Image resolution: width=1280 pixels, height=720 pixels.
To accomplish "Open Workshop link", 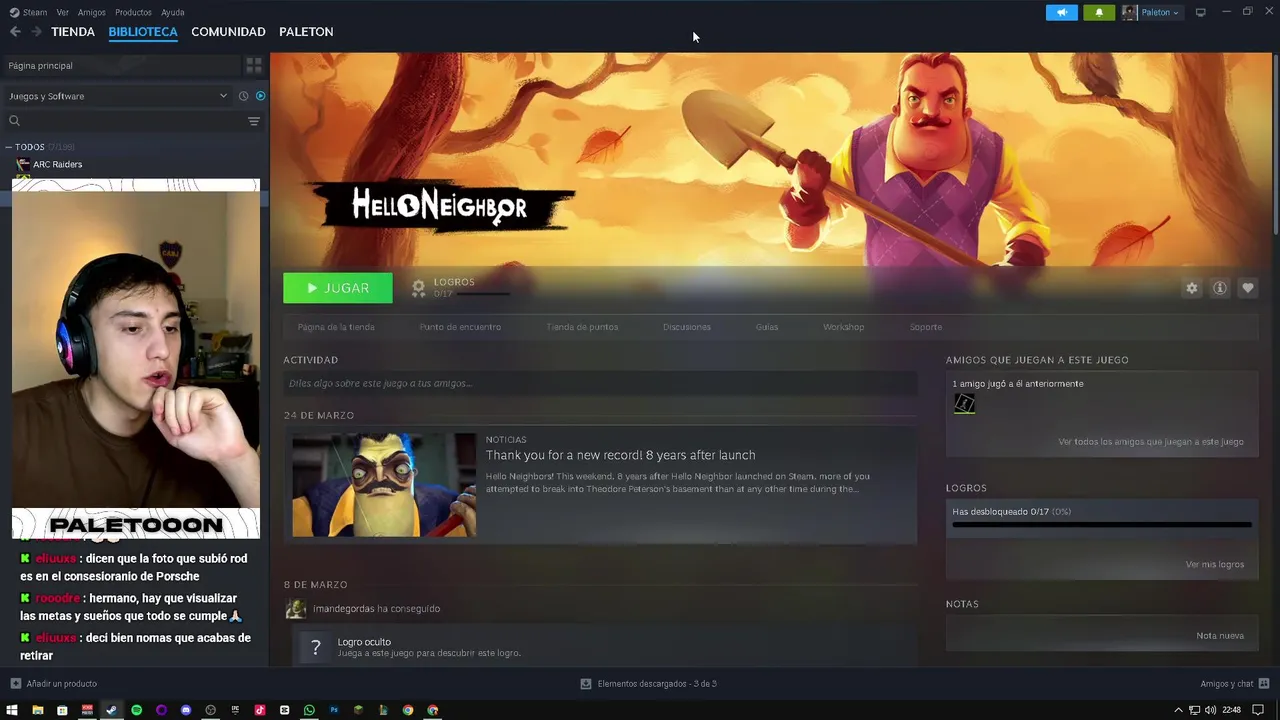I will [x=843, y=327].
